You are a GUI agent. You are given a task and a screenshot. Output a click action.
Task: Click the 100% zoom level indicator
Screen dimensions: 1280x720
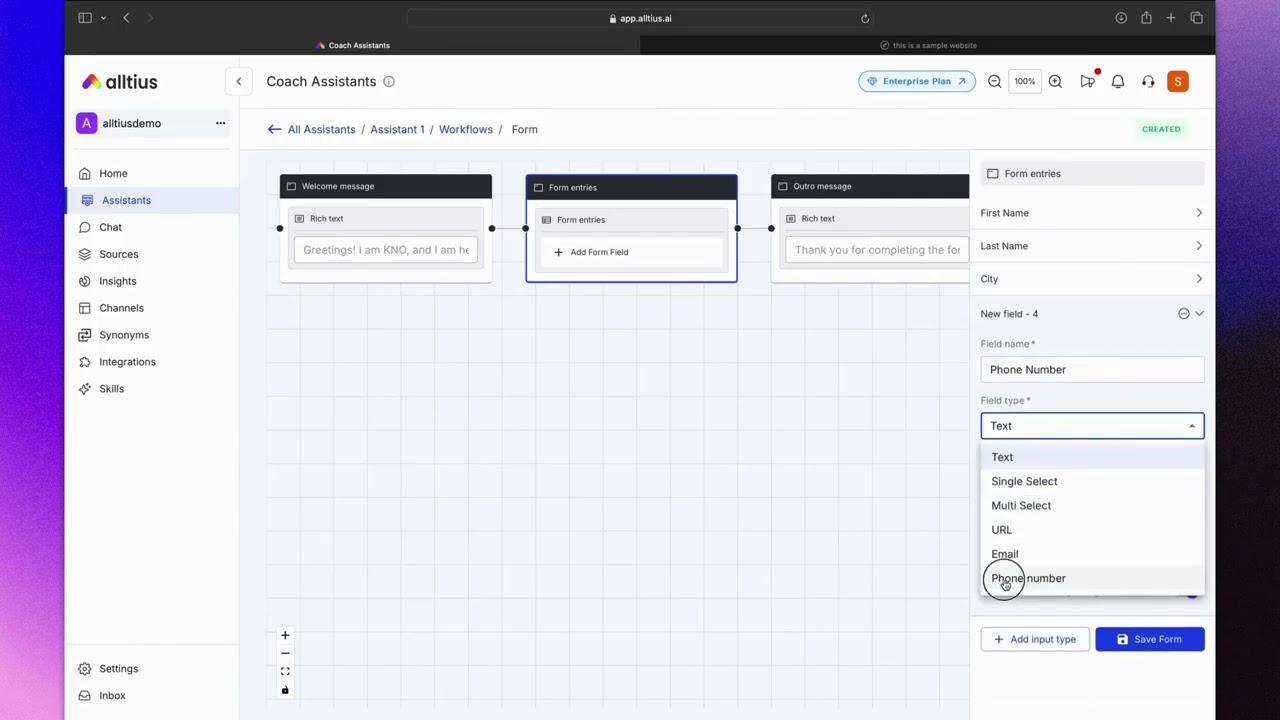click(1024, 82)
